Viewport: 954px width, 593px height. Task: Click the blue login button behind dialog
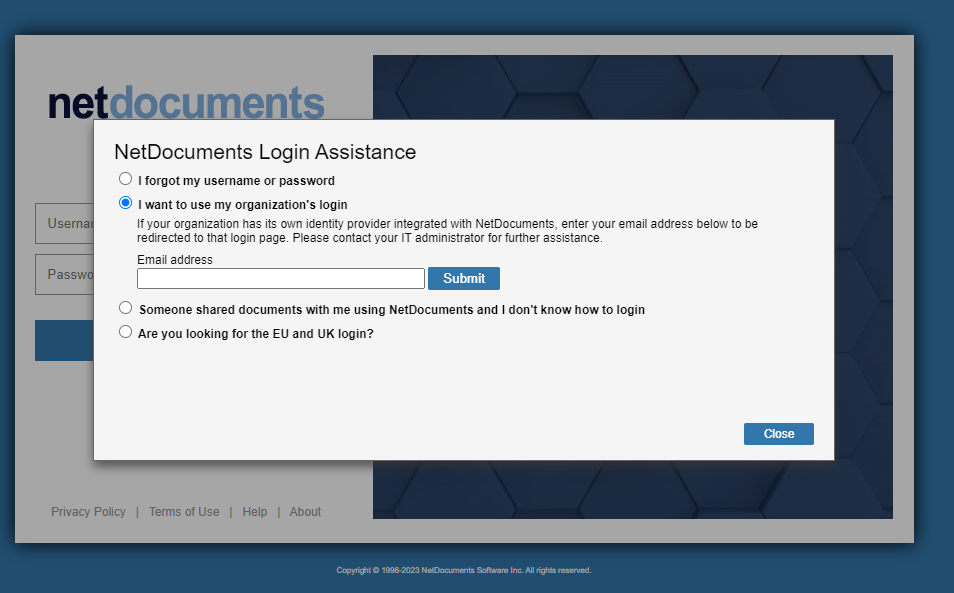click(64, 341)
